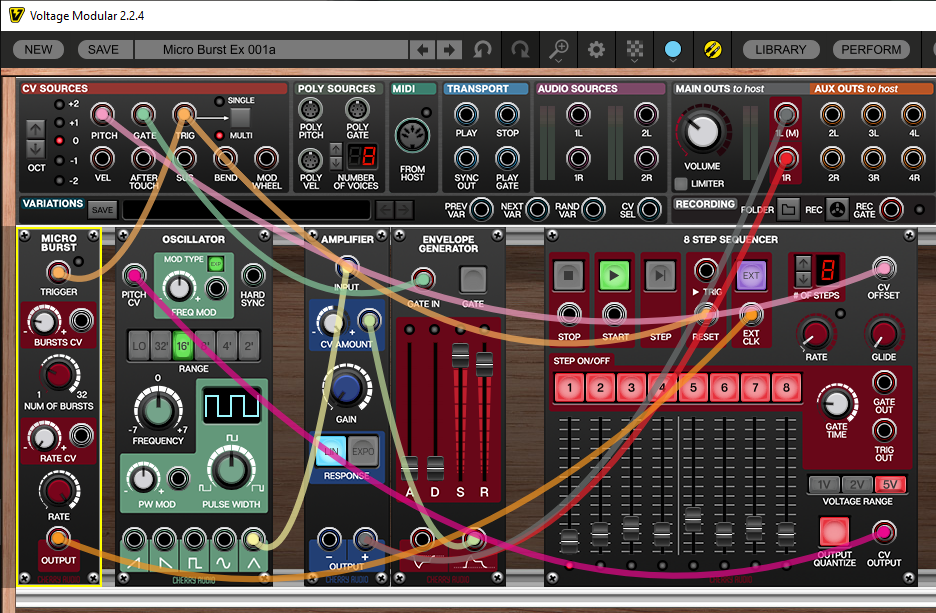
Task: Select LIN response on the Amplifier
Action: pyautogui.click(x=331, y=452)
